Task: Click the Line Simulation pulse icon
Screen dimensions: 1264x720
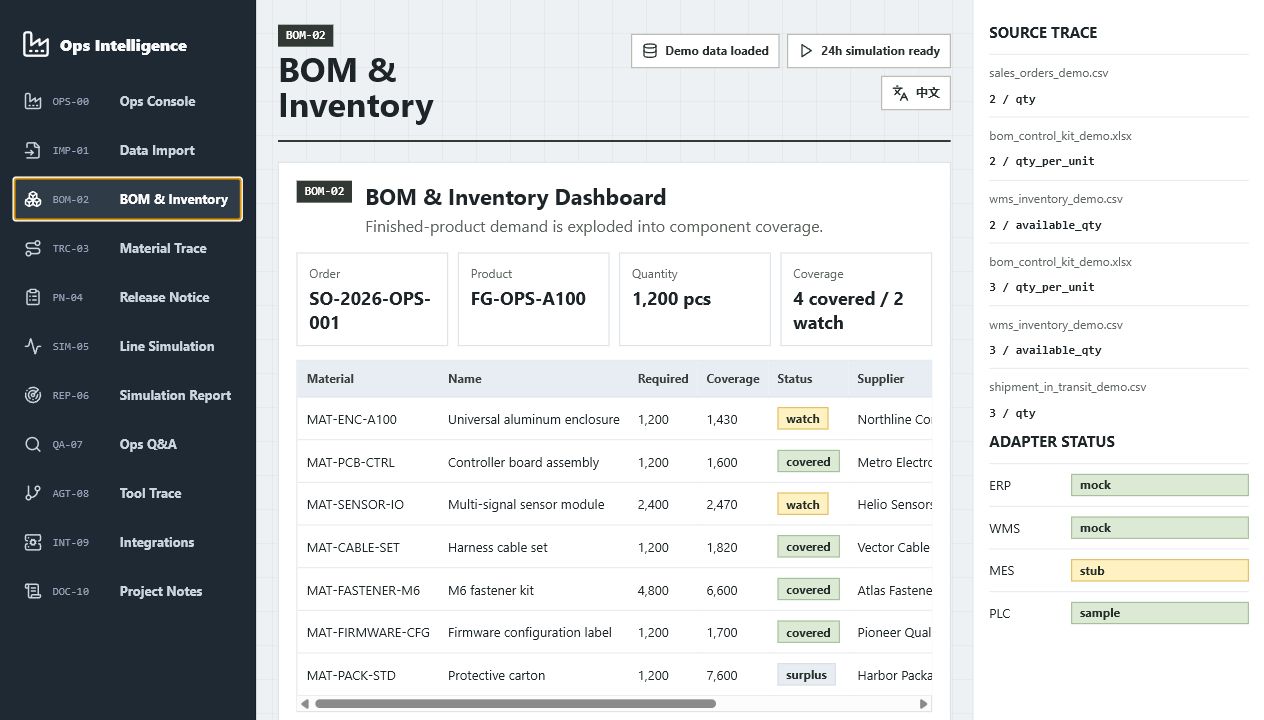Action: click(33, 346)
